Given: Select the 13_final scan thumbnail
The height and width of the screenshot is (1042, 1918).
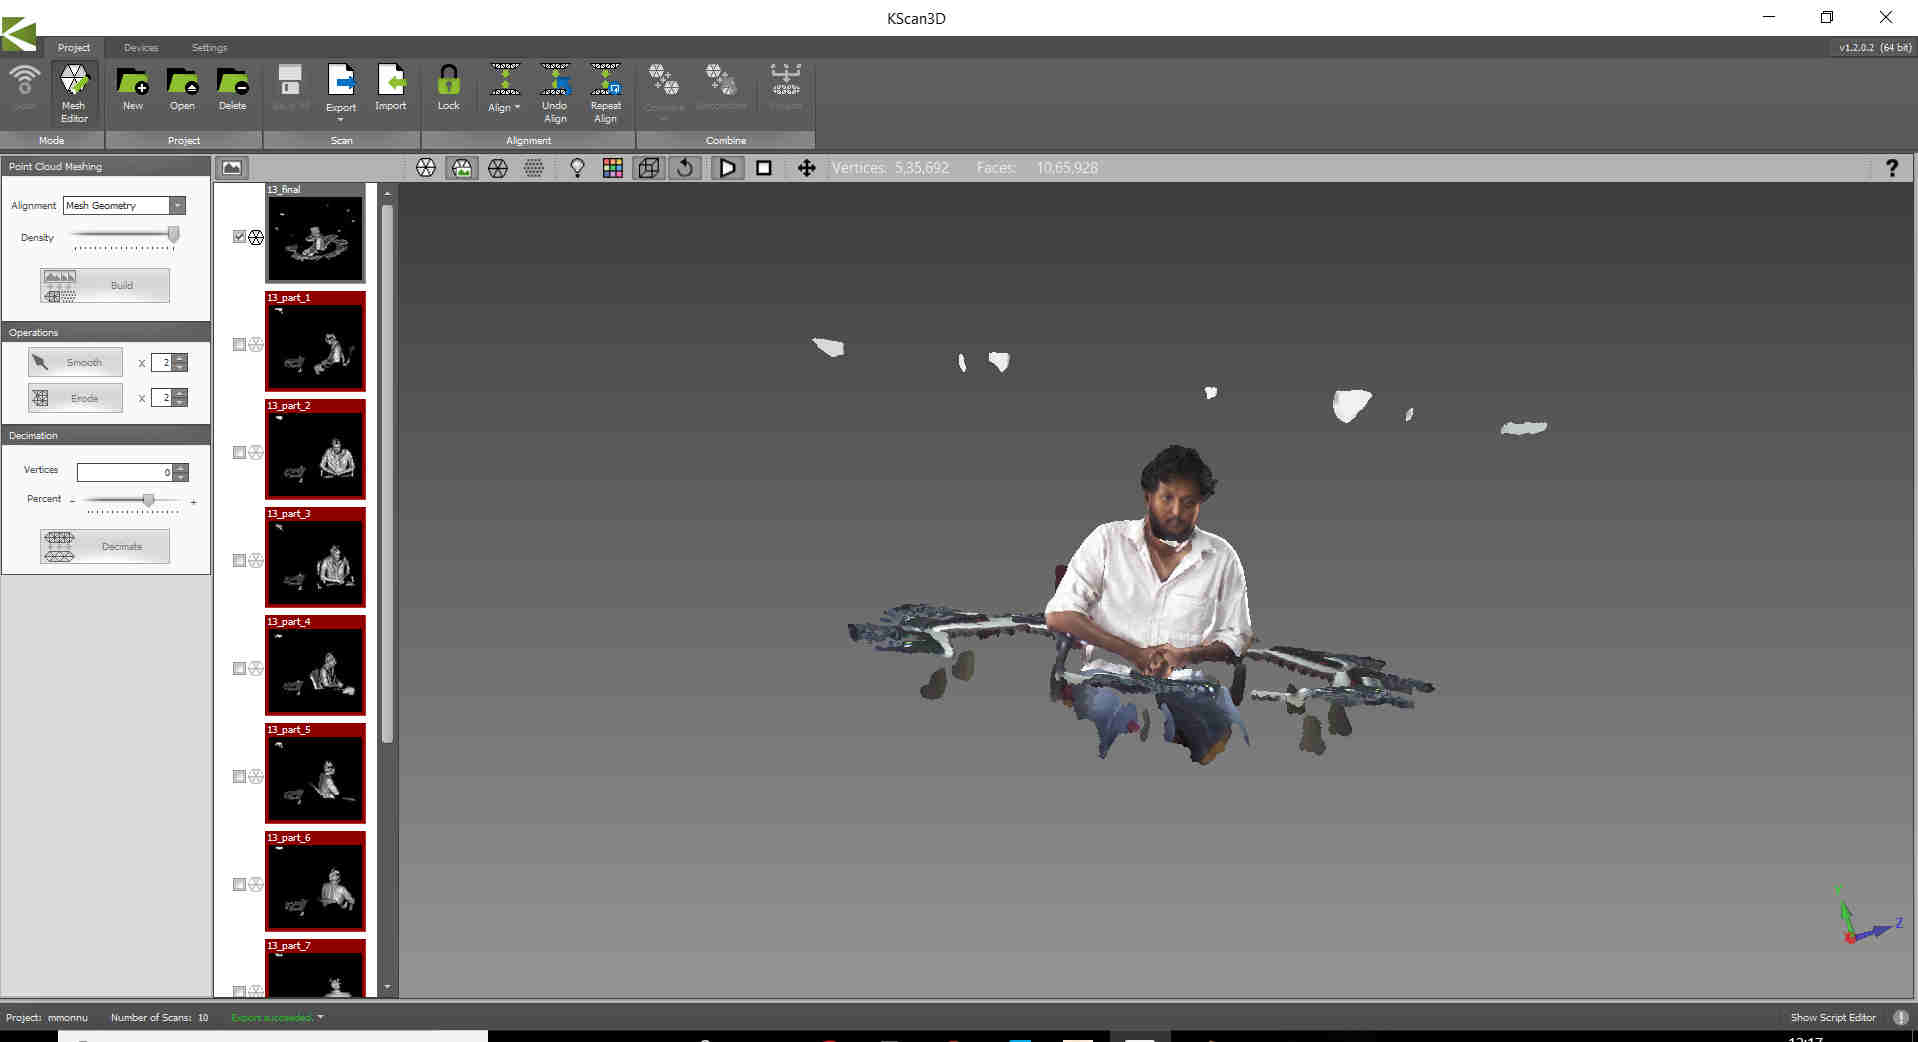Looking at the screenshot, I should (x=315, y=233).
